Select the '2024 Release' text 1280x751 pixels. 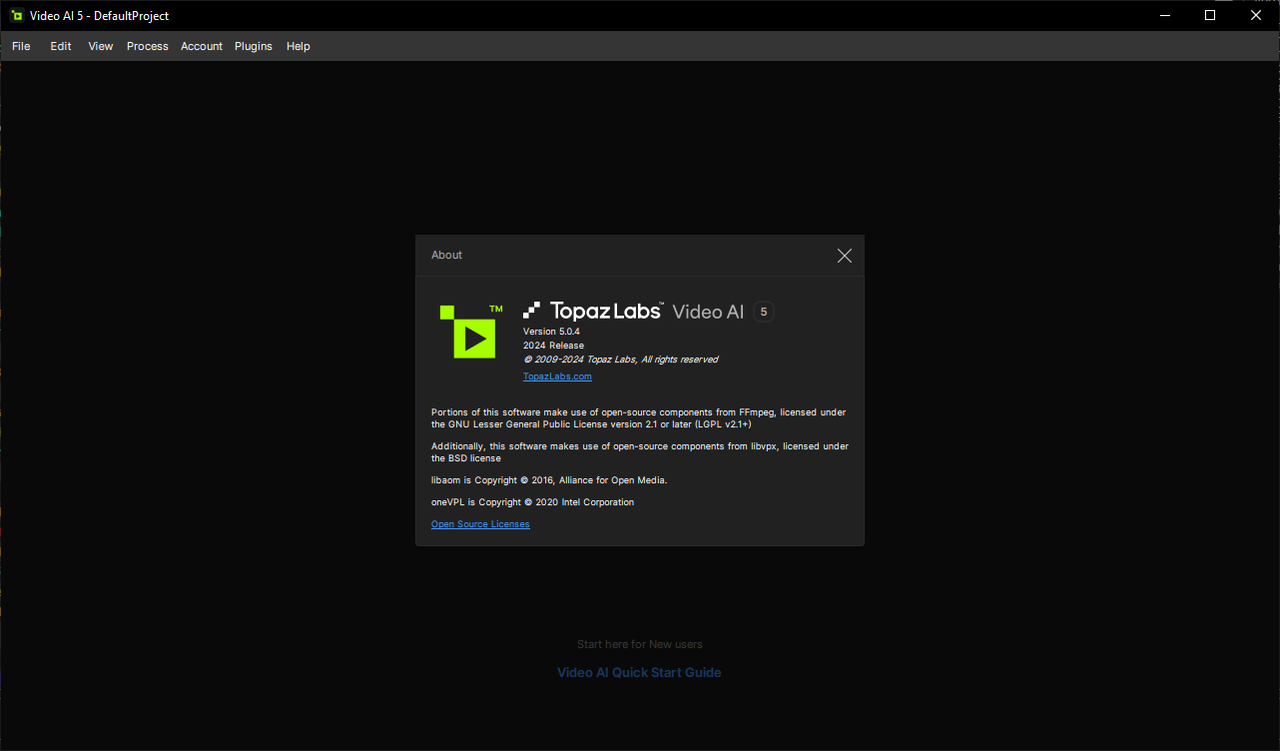point(553,345)
